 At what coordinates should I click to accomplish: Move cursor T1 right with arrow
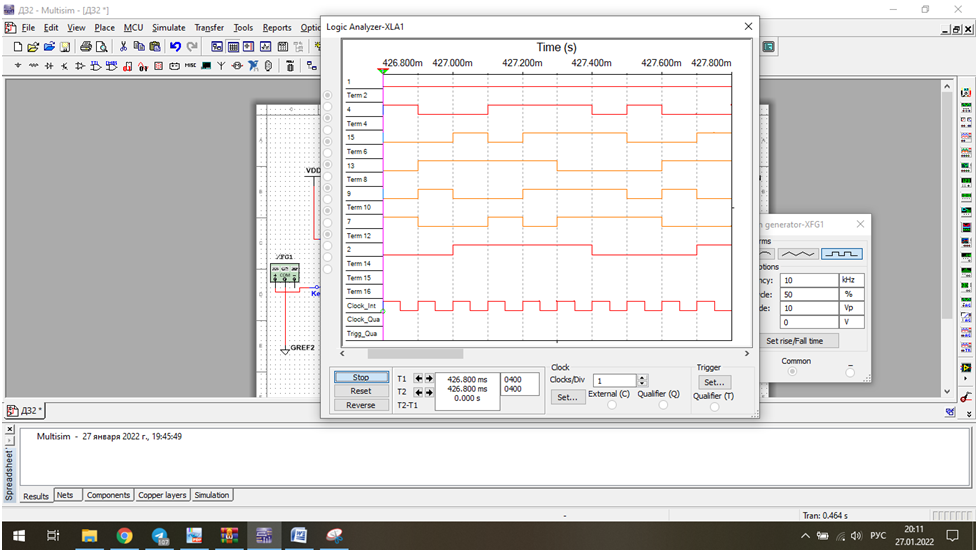click(430, 379)
